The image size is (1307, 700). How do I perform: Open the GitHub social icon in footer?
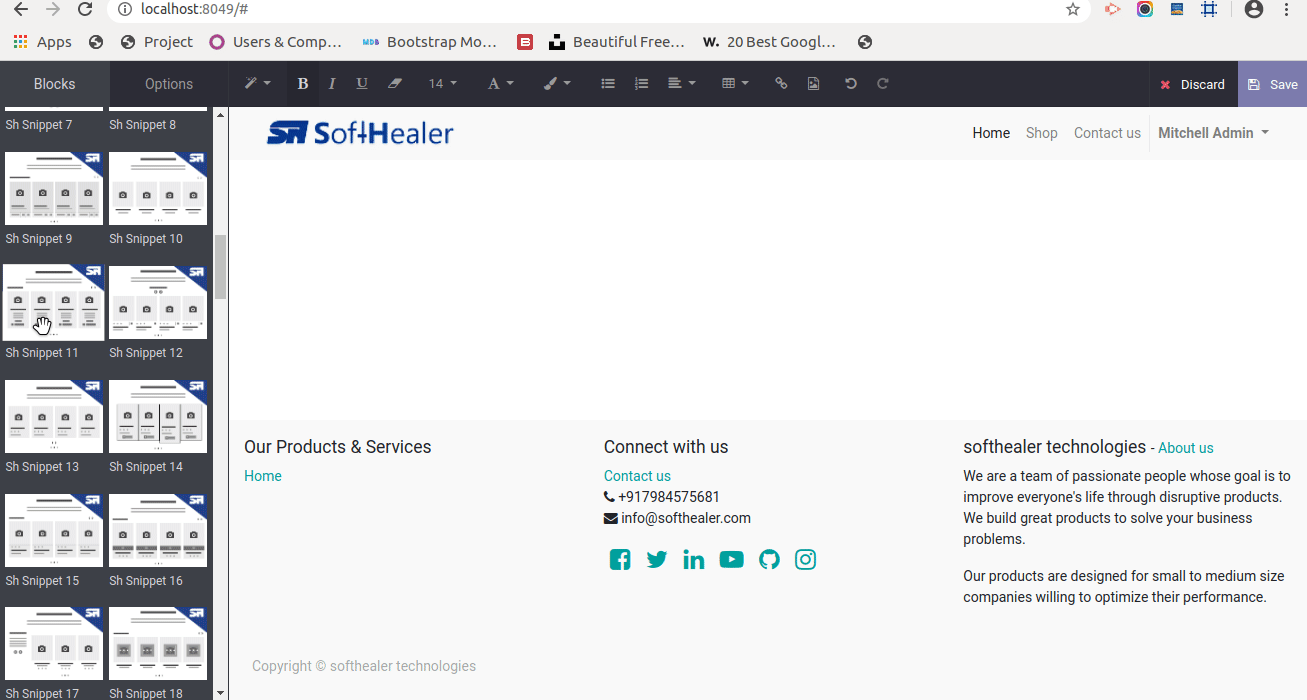(769, 560)
